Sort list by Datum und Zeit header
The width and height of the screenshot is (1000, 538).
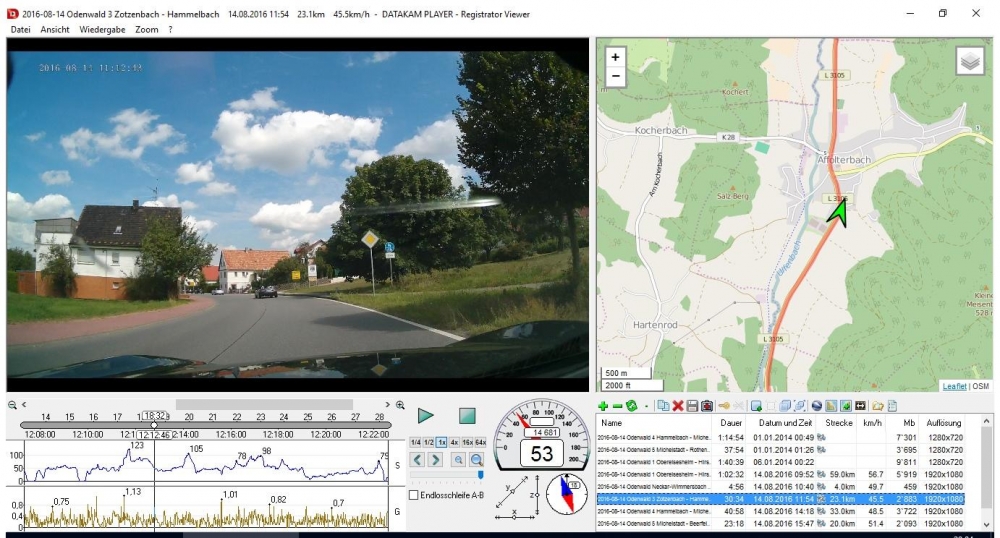point(784,423)
